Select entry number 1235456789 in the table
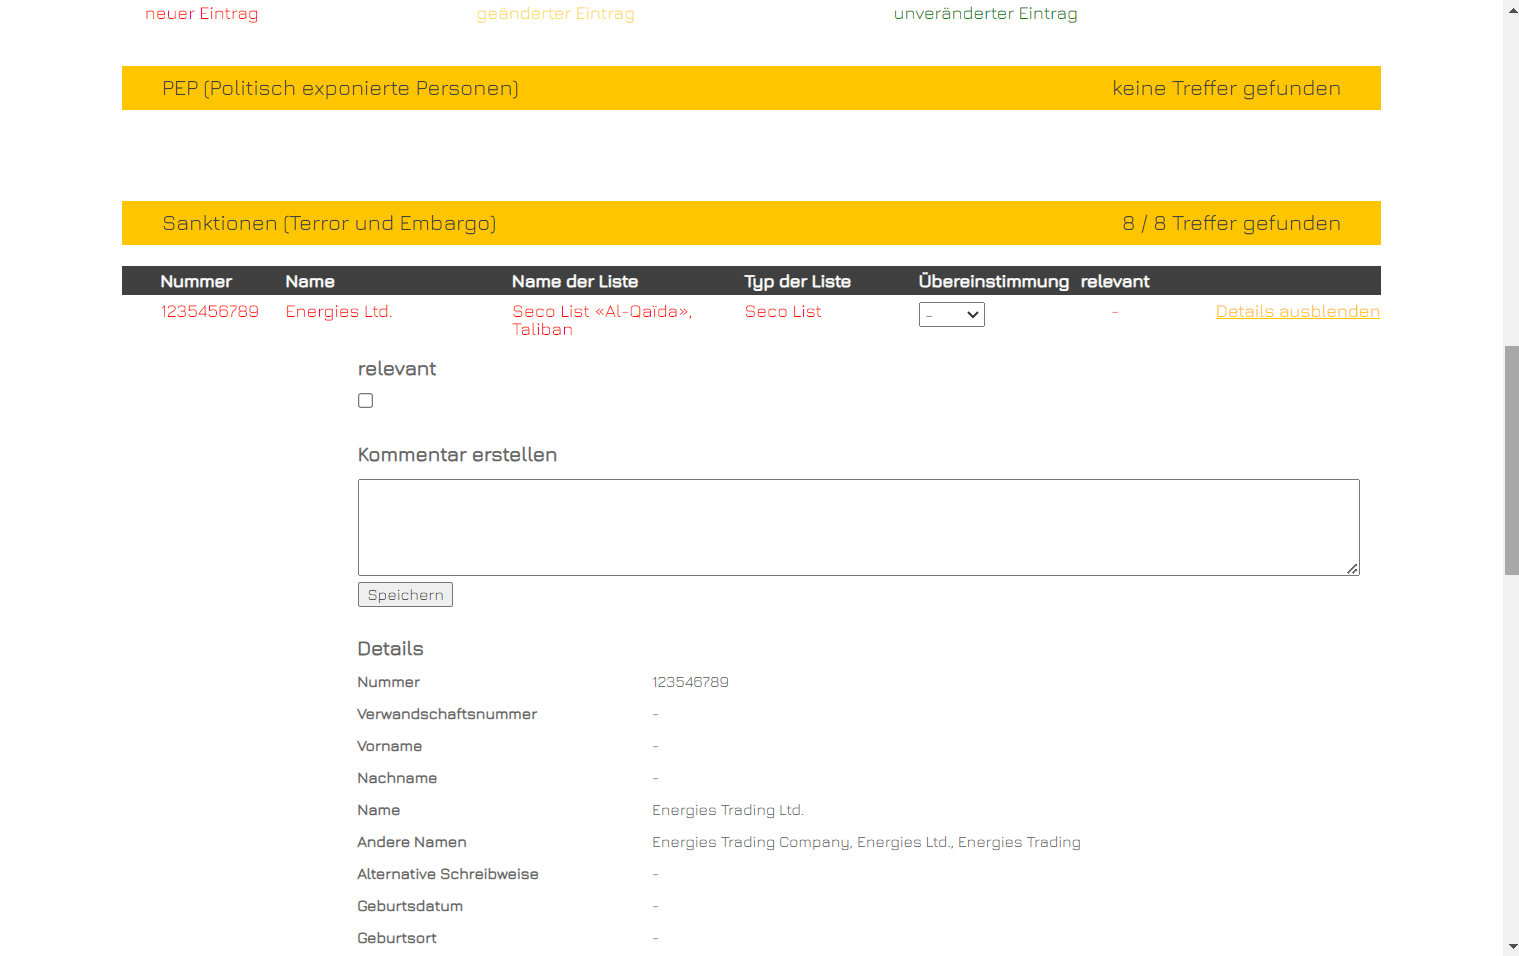Screen dimensions: 1519x956 209,312
